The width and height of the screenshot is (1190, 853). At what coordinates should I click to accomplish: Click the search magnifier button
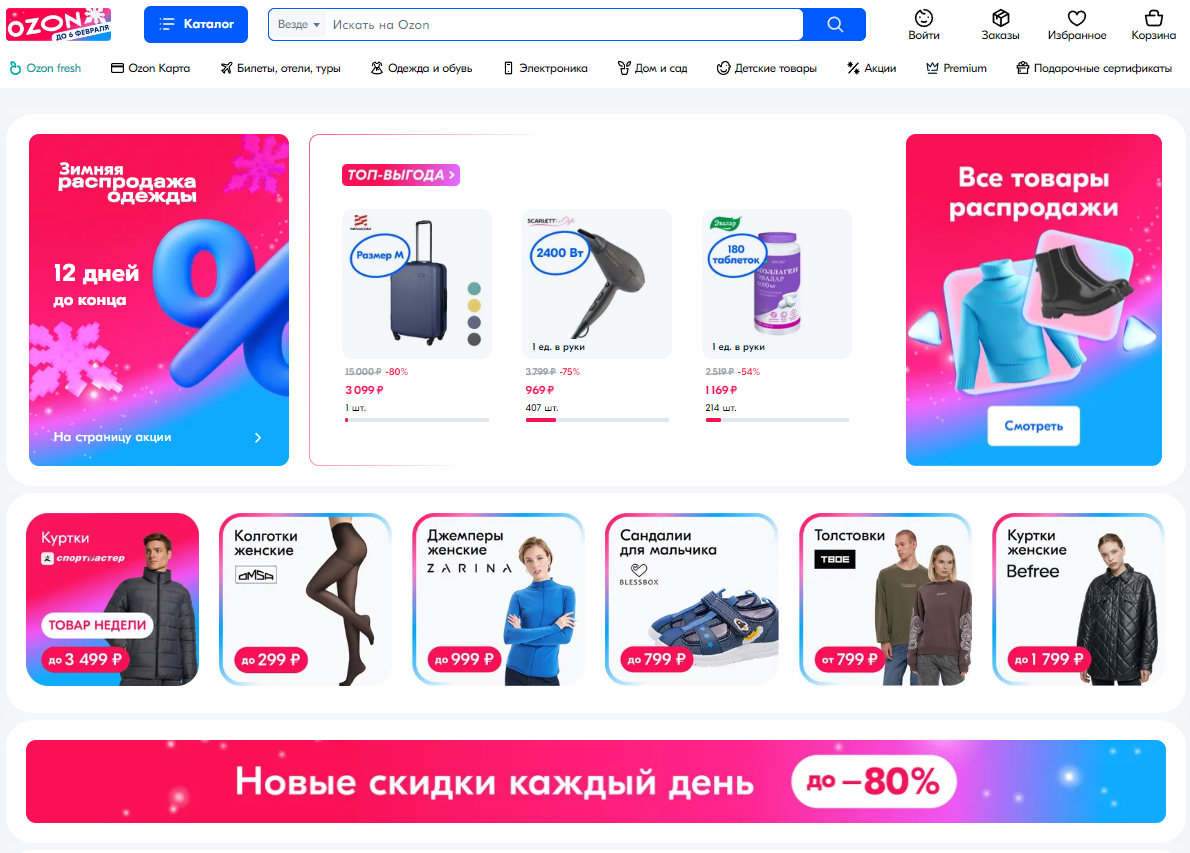834,24
